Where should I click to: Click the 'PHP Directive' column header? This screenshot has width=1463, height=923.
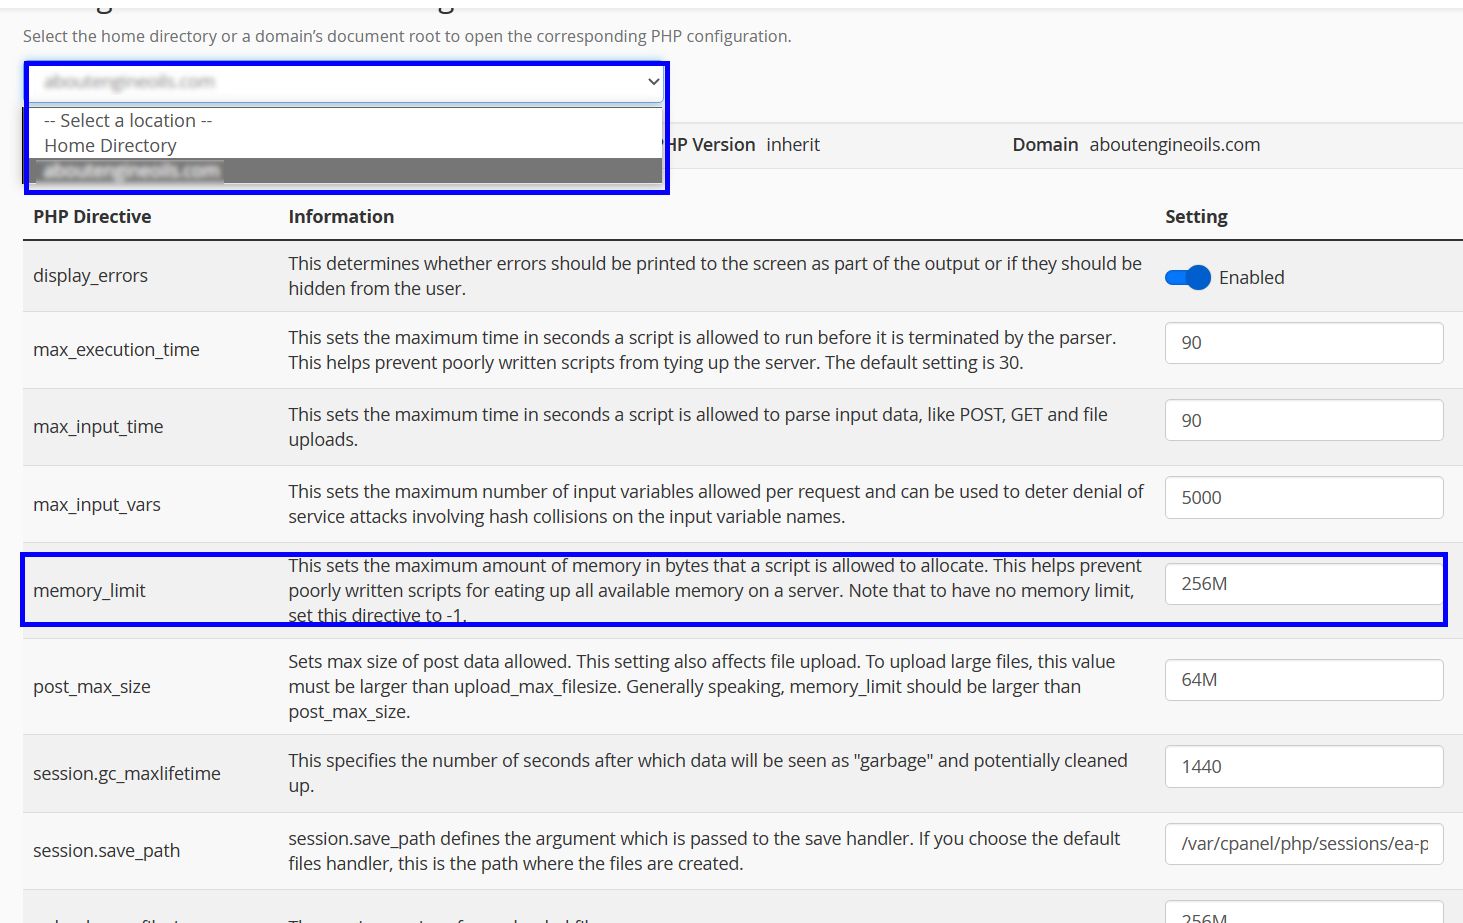(92, 217)
